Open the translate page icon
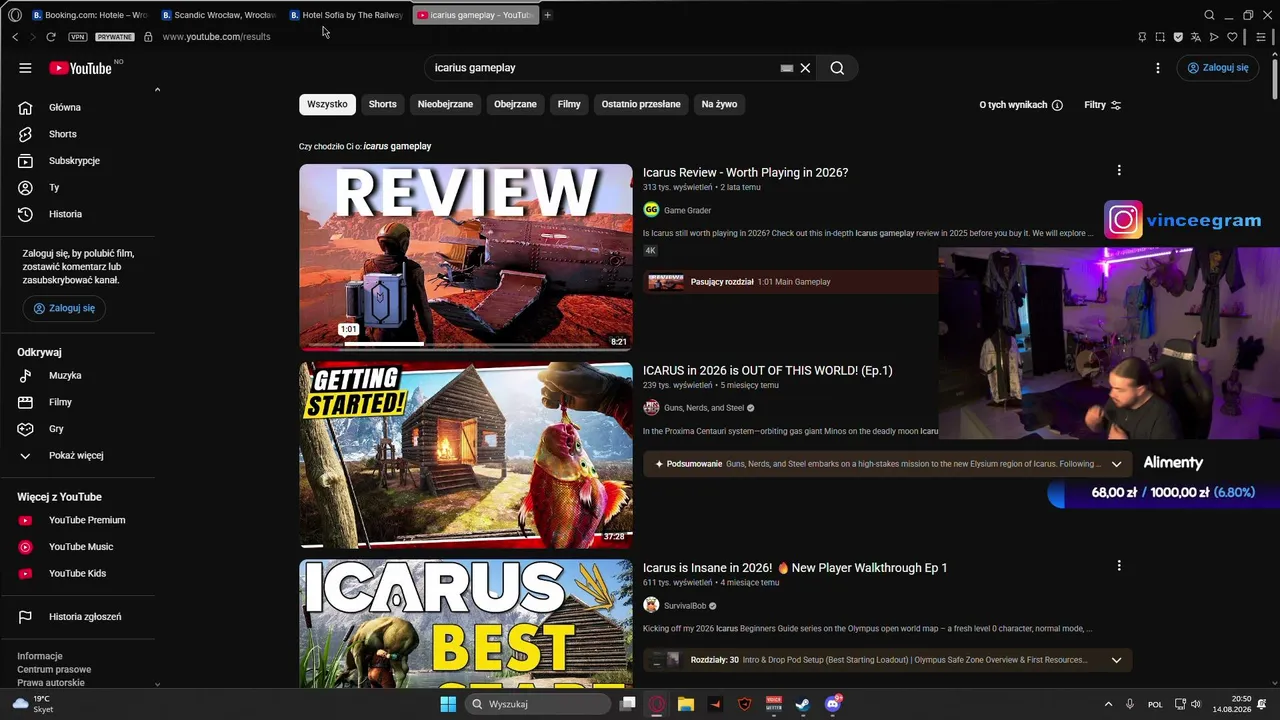 pos(1196,37)
